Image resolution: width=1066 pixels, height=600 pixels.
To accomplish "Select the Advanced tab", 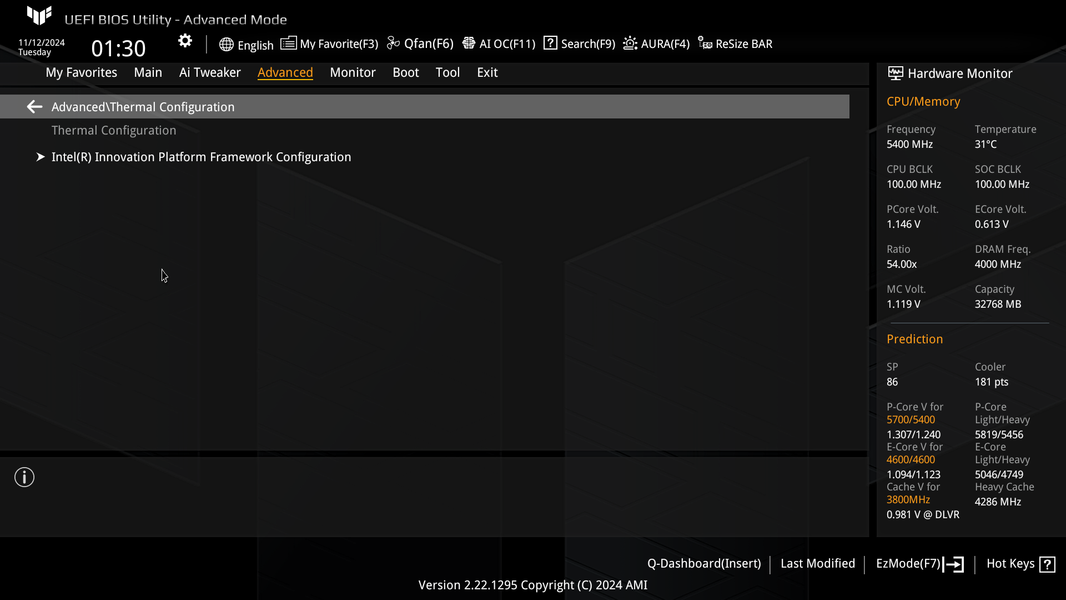I will (285, 72).
